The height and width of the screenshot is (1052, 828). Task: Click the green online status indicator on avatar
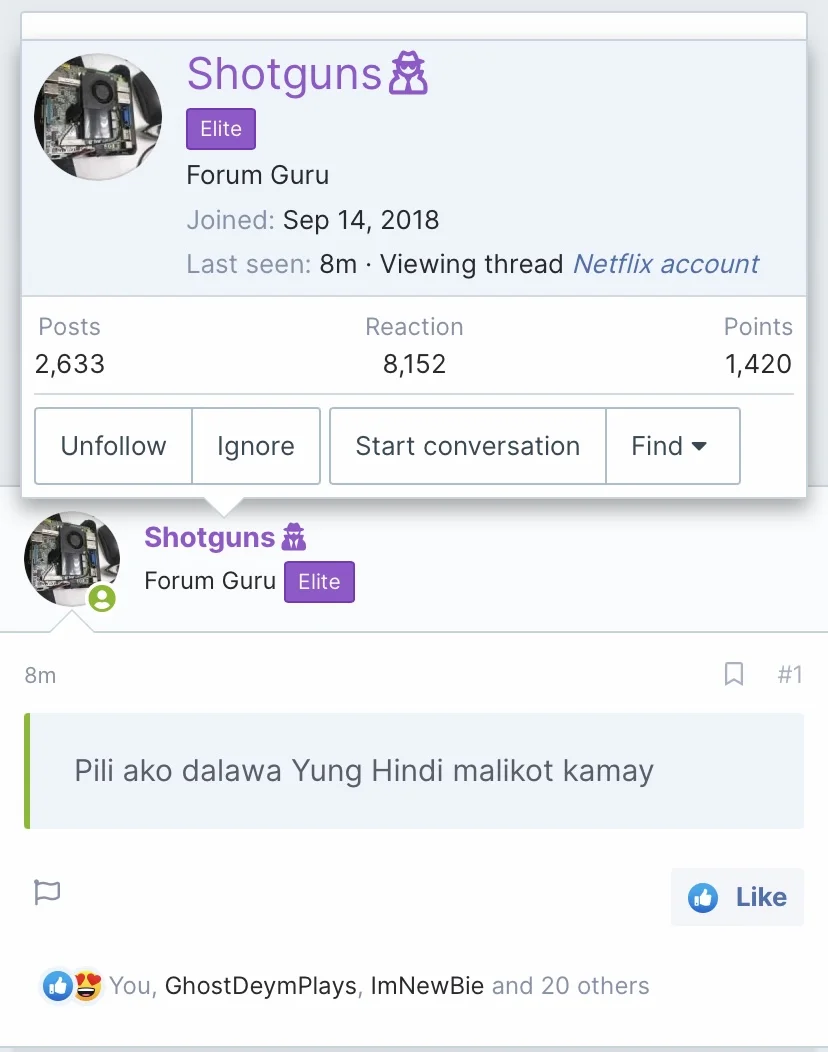pos(102,598)
